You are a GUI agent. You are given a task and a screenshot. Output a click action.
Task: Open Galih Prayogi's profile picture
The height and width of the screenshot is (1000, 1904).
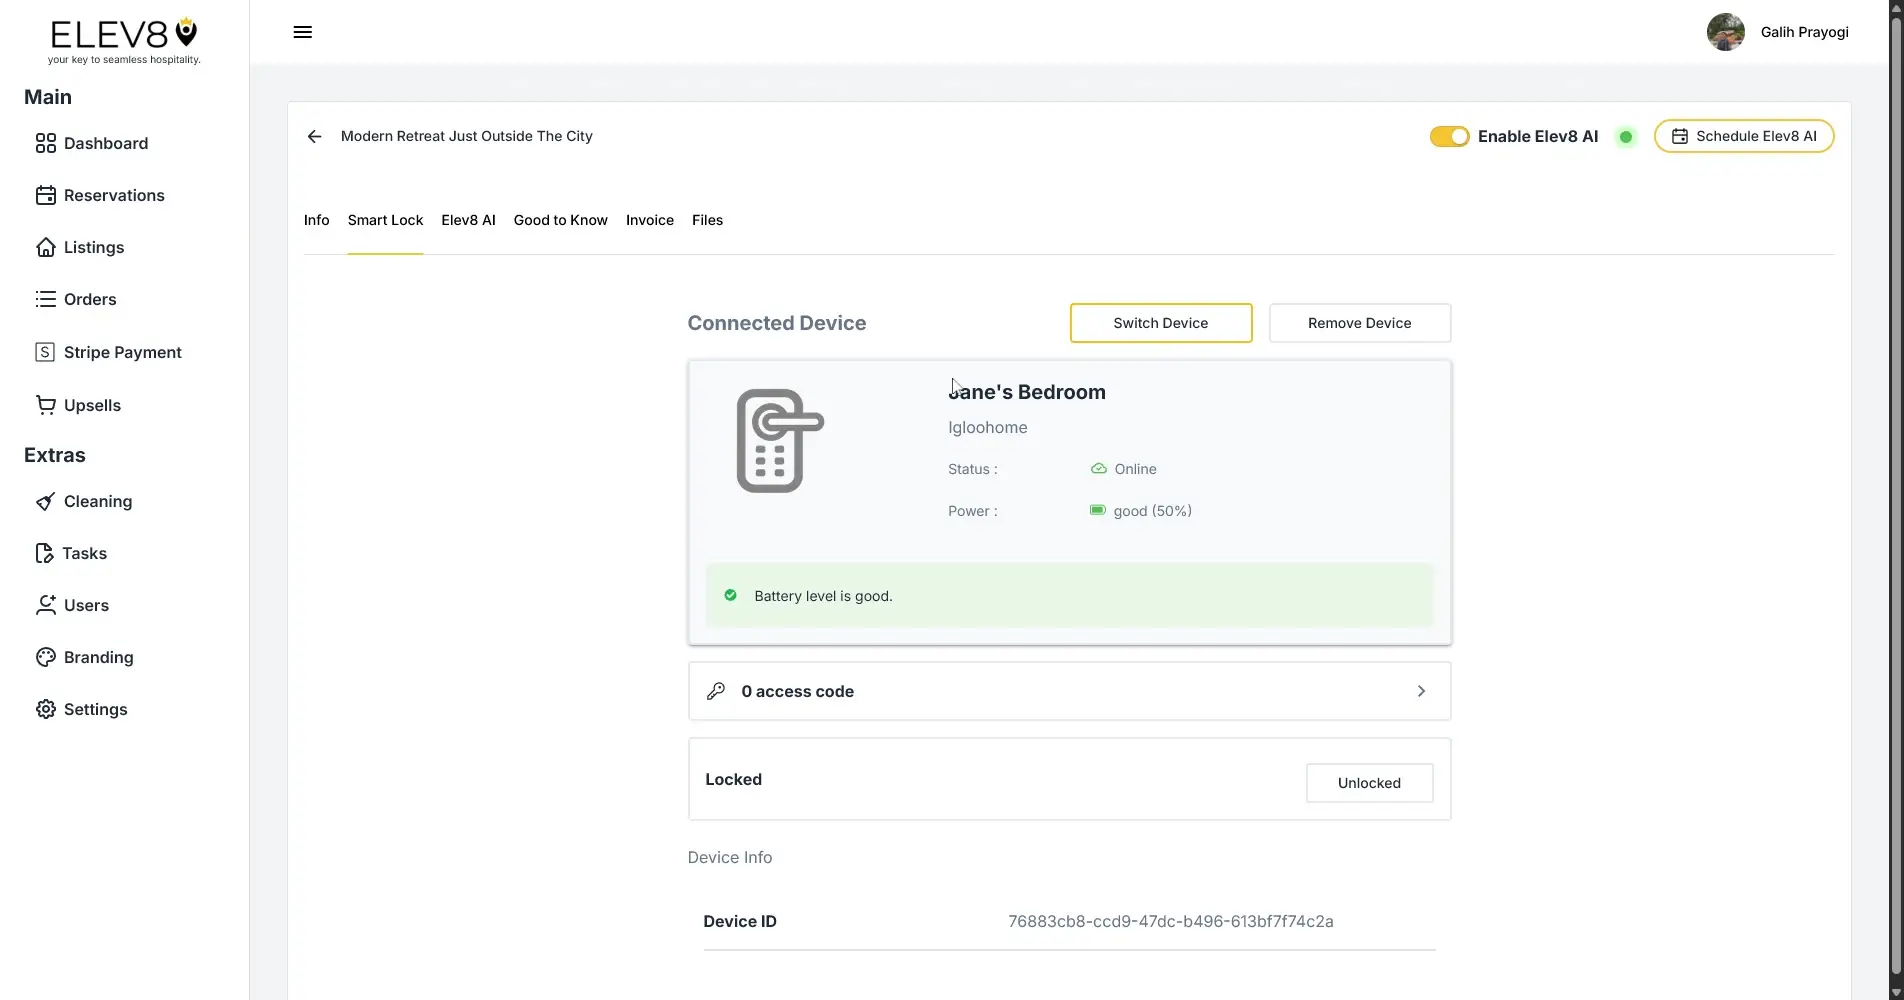pyautogui.click(x=1725, y=31)
